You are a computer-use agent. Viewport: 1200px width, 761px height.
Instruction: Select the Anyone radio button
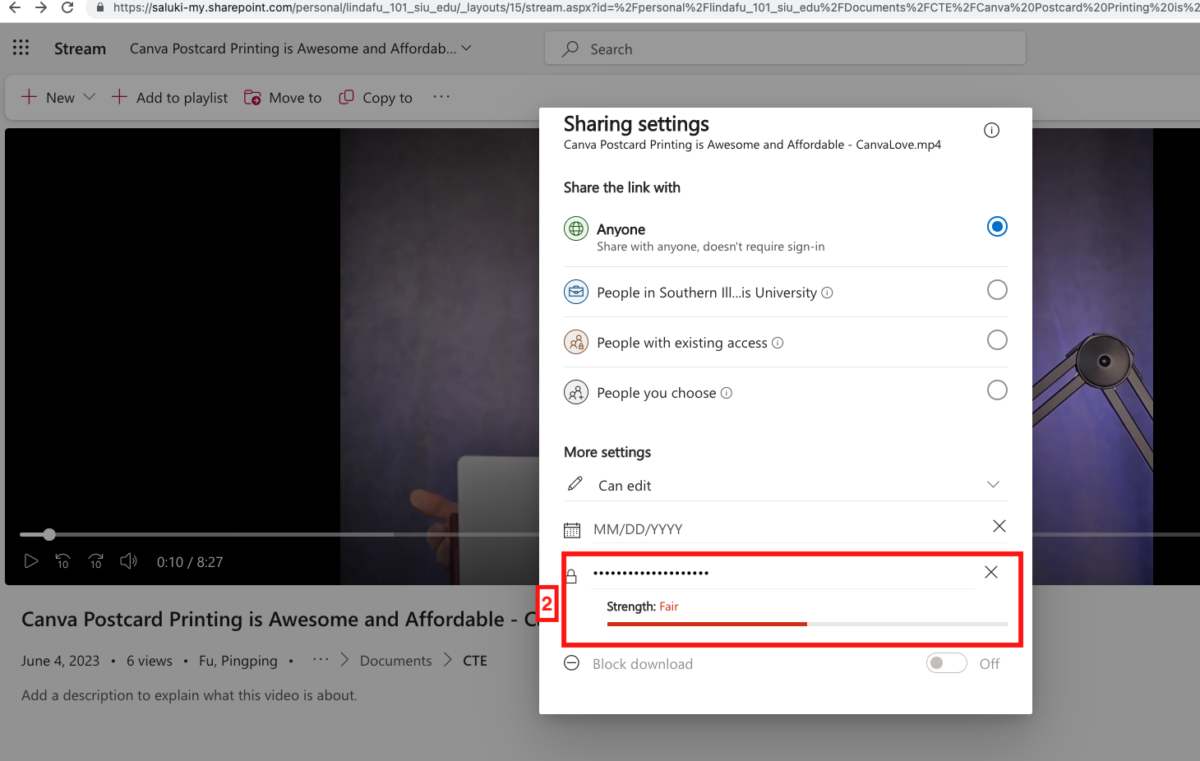tap(997, 226)
